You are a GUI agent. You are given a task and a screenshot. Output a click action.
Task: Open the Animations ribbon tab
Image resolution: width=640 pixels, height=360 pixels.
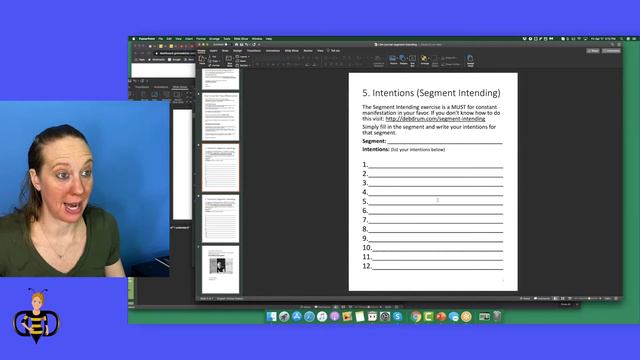click(273, 51)
